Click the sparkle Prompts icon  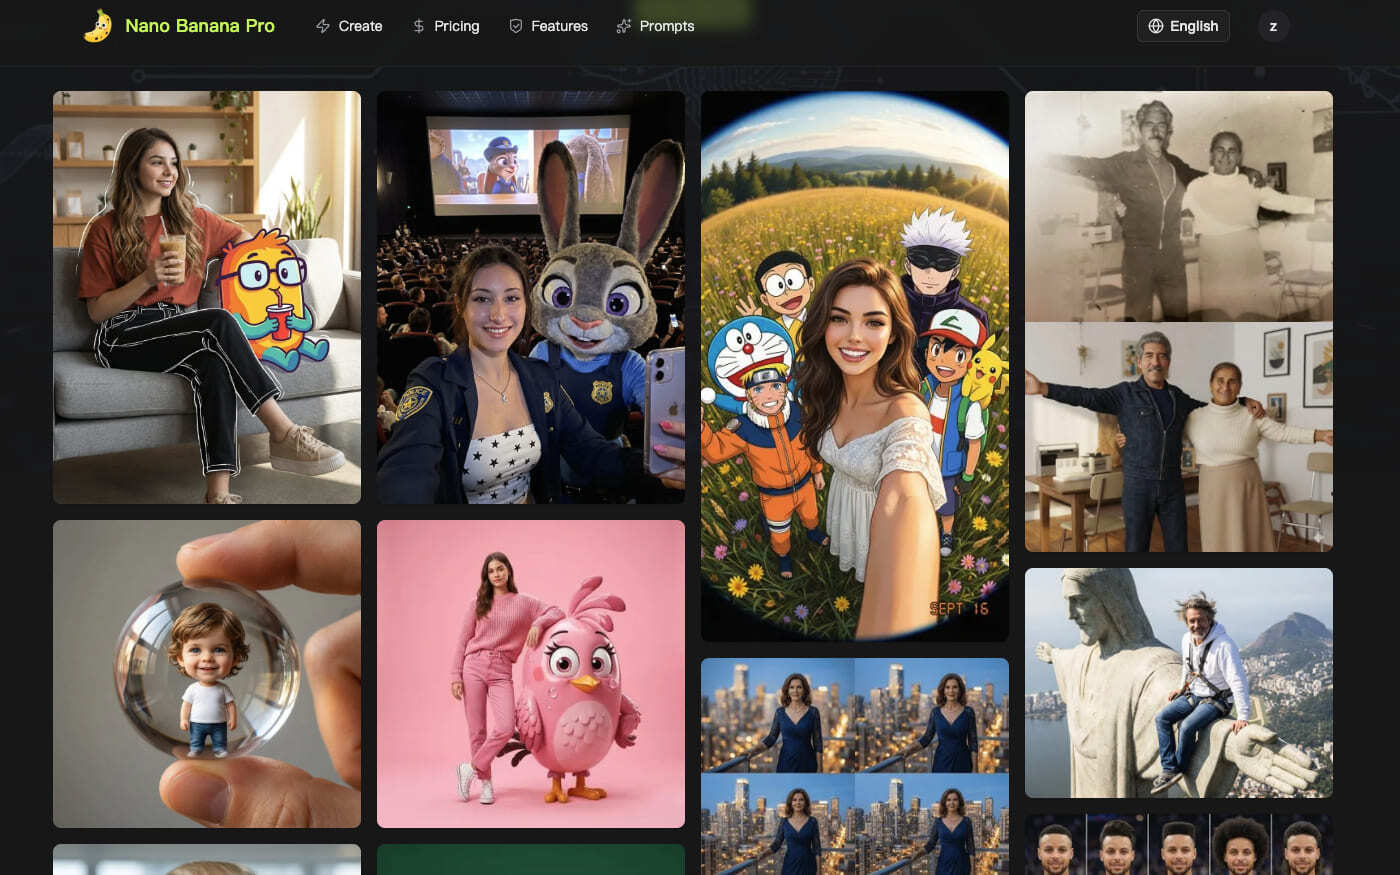624,26
